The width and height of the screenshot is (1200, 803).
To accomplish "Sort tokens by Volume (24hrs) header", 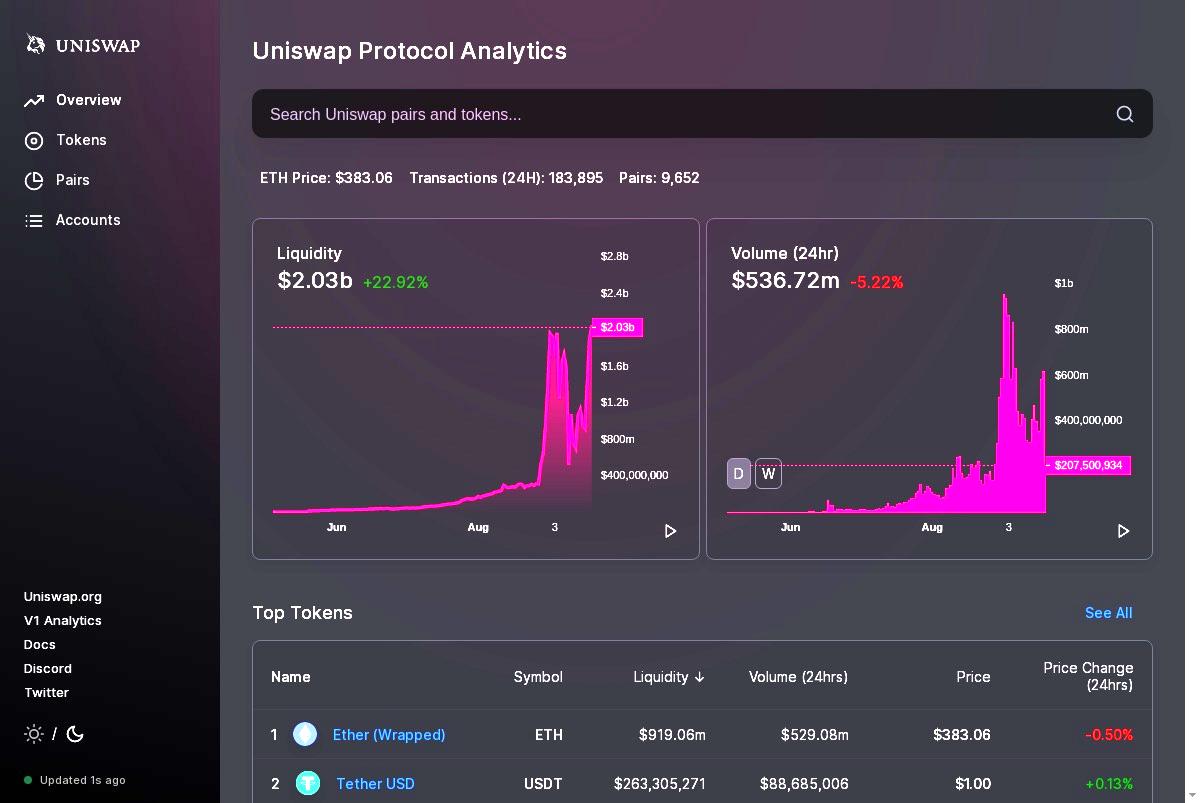I will pyautogui.click(x=798, y=677).
